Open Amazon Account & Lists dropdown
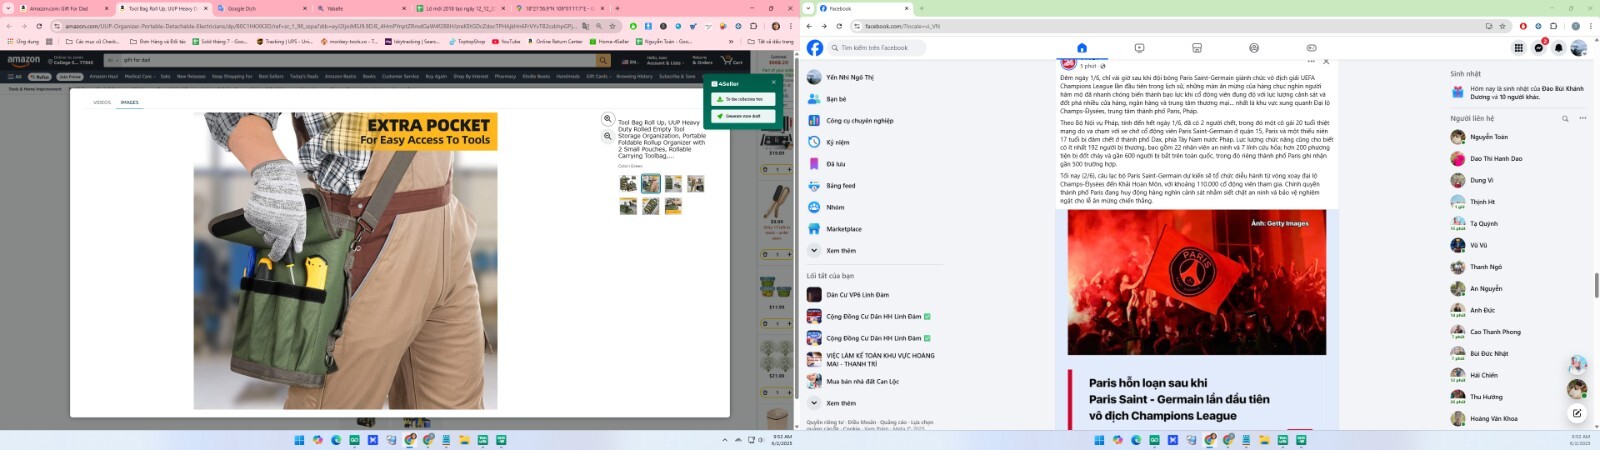The image size is (1600, 450). pos(663,61)
